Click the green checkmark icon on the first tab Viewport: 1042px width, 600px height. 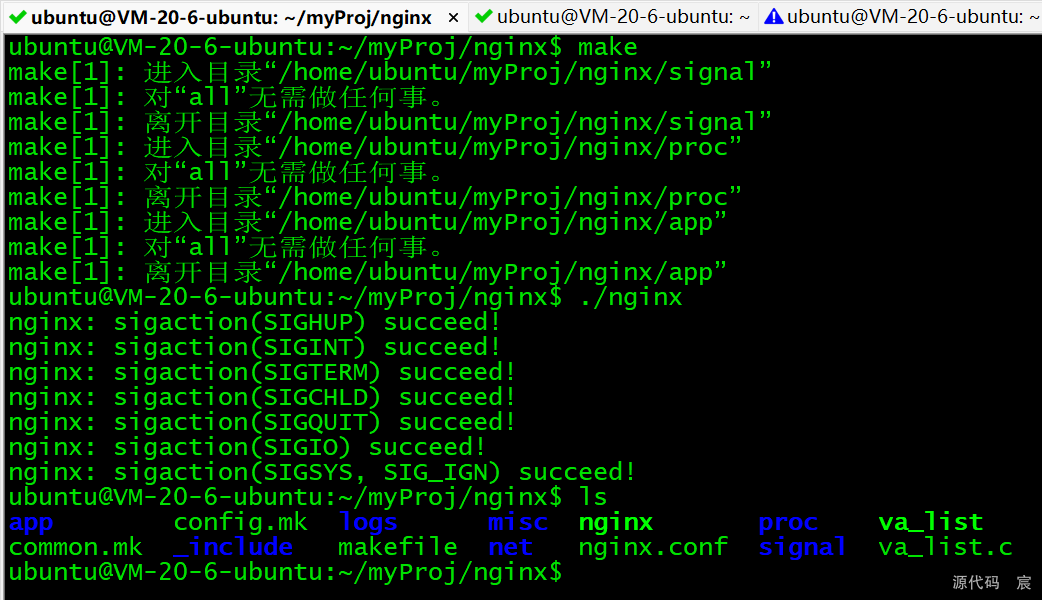18,17
